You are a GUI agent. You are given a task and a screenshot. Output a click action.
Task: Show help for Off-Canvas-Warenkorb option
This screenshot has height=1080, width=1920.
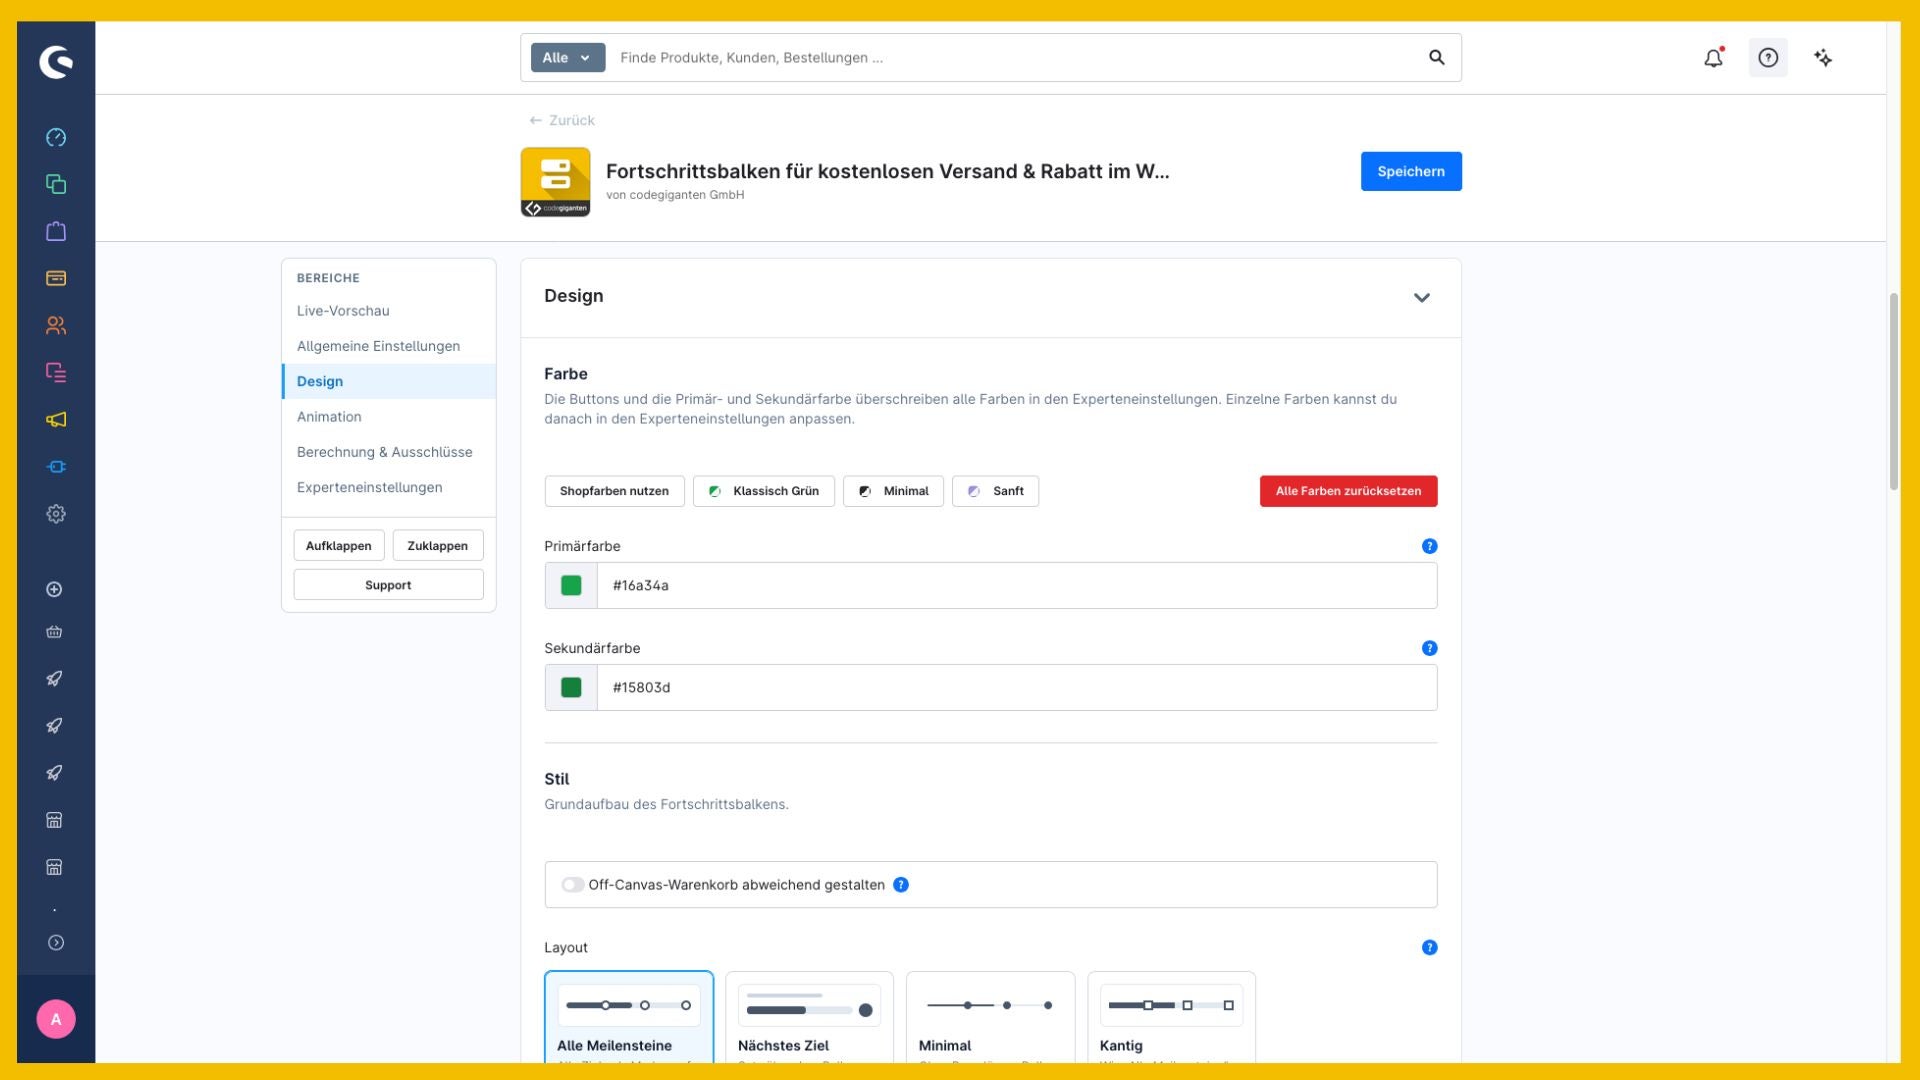click(901, 885)
